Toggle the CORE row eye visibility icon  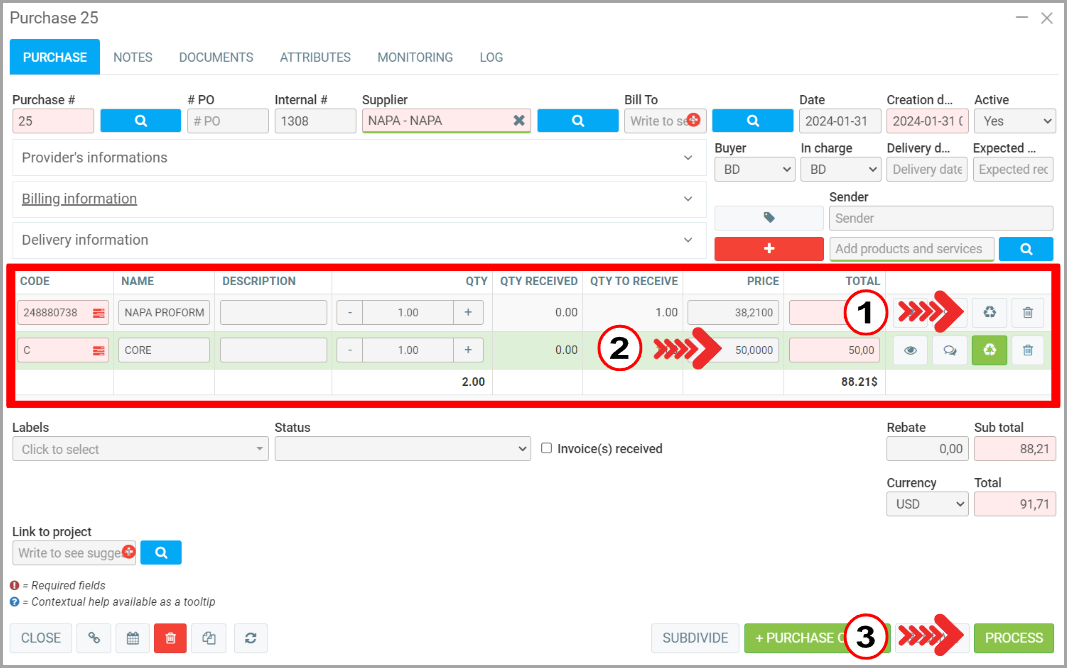click(910, 351)
